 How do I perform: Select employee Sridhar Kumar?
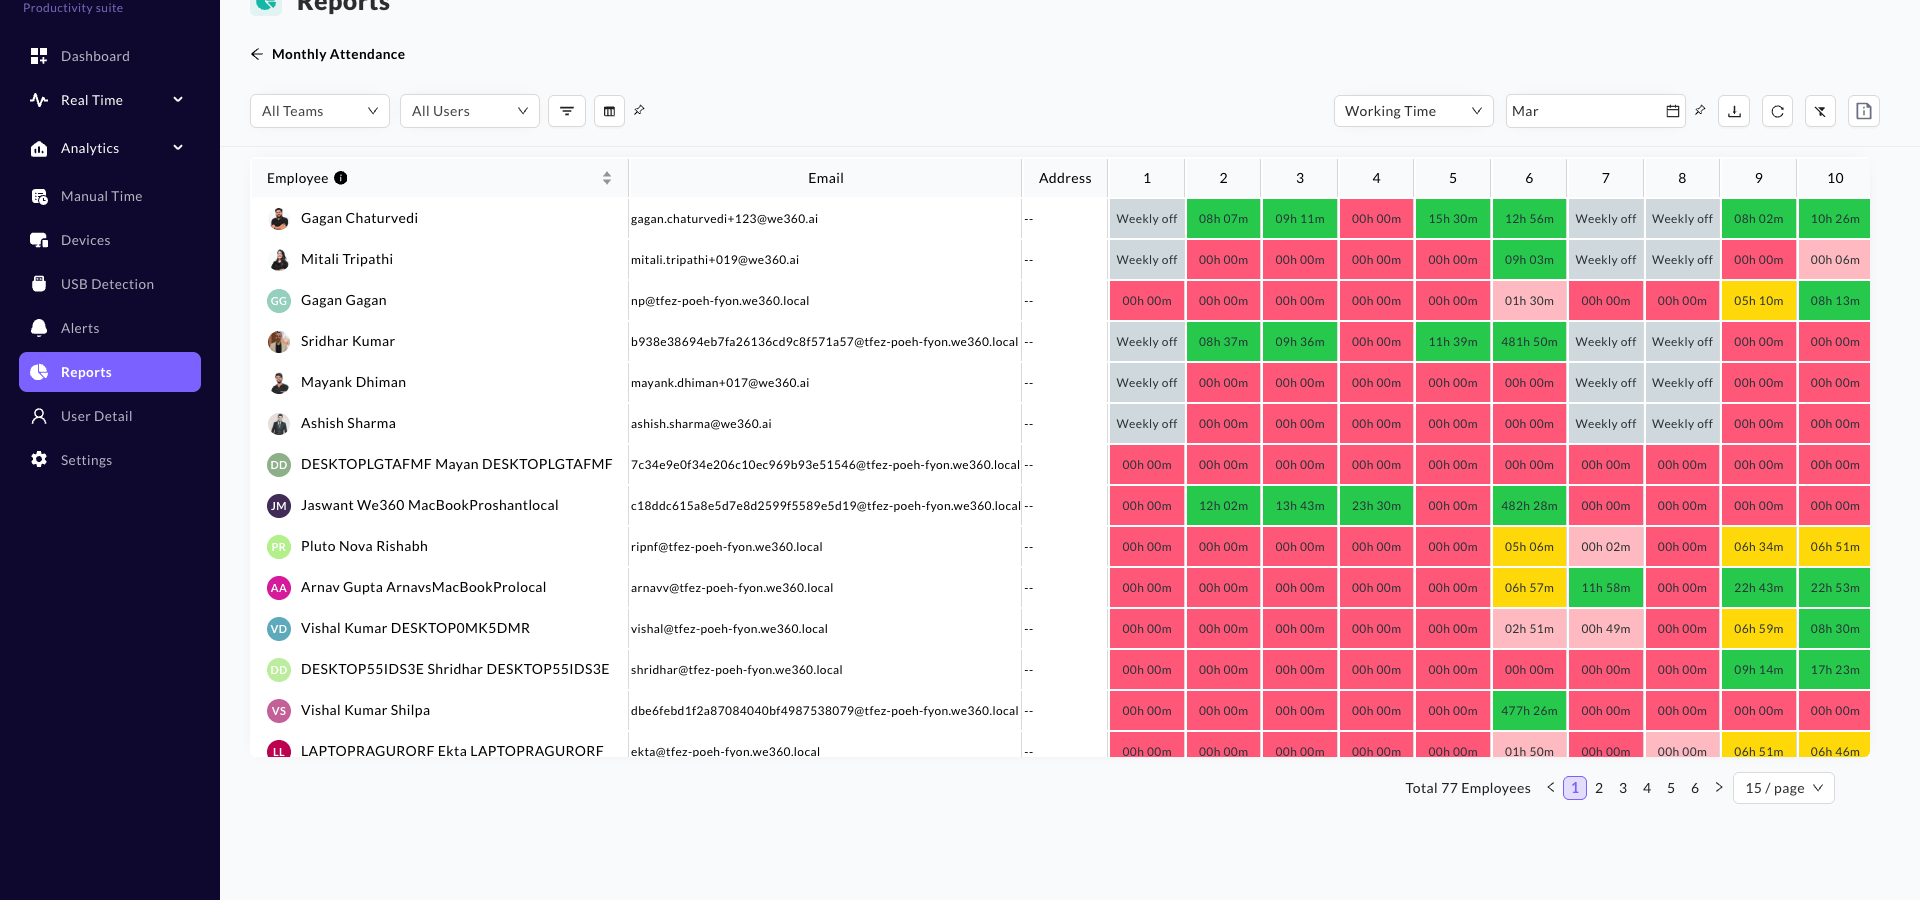[x=348, y=342]
